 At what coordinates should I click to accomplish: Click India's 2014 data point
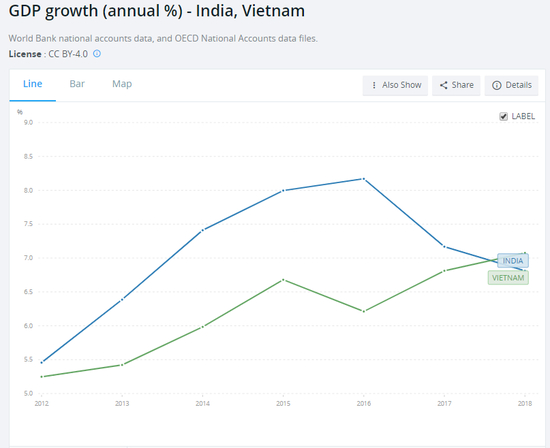pyautogui.click(x=202, y=230)
